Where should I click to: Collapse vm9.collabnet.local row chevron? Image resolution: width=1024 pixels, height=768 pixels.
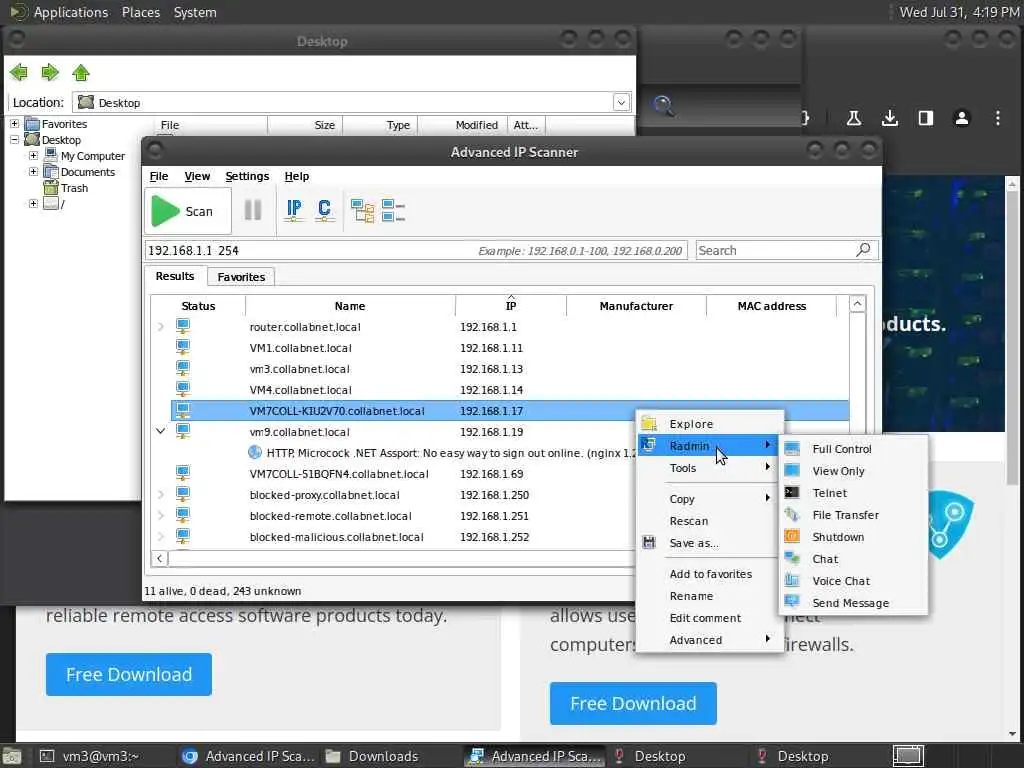(x=161, y=431)
